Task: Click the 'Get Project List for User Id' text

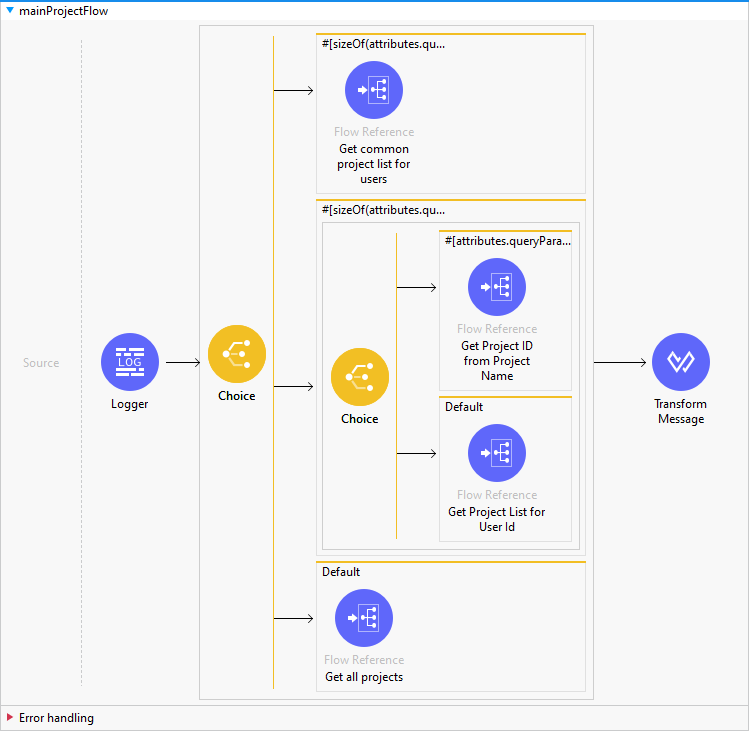Action: [497, 519]
